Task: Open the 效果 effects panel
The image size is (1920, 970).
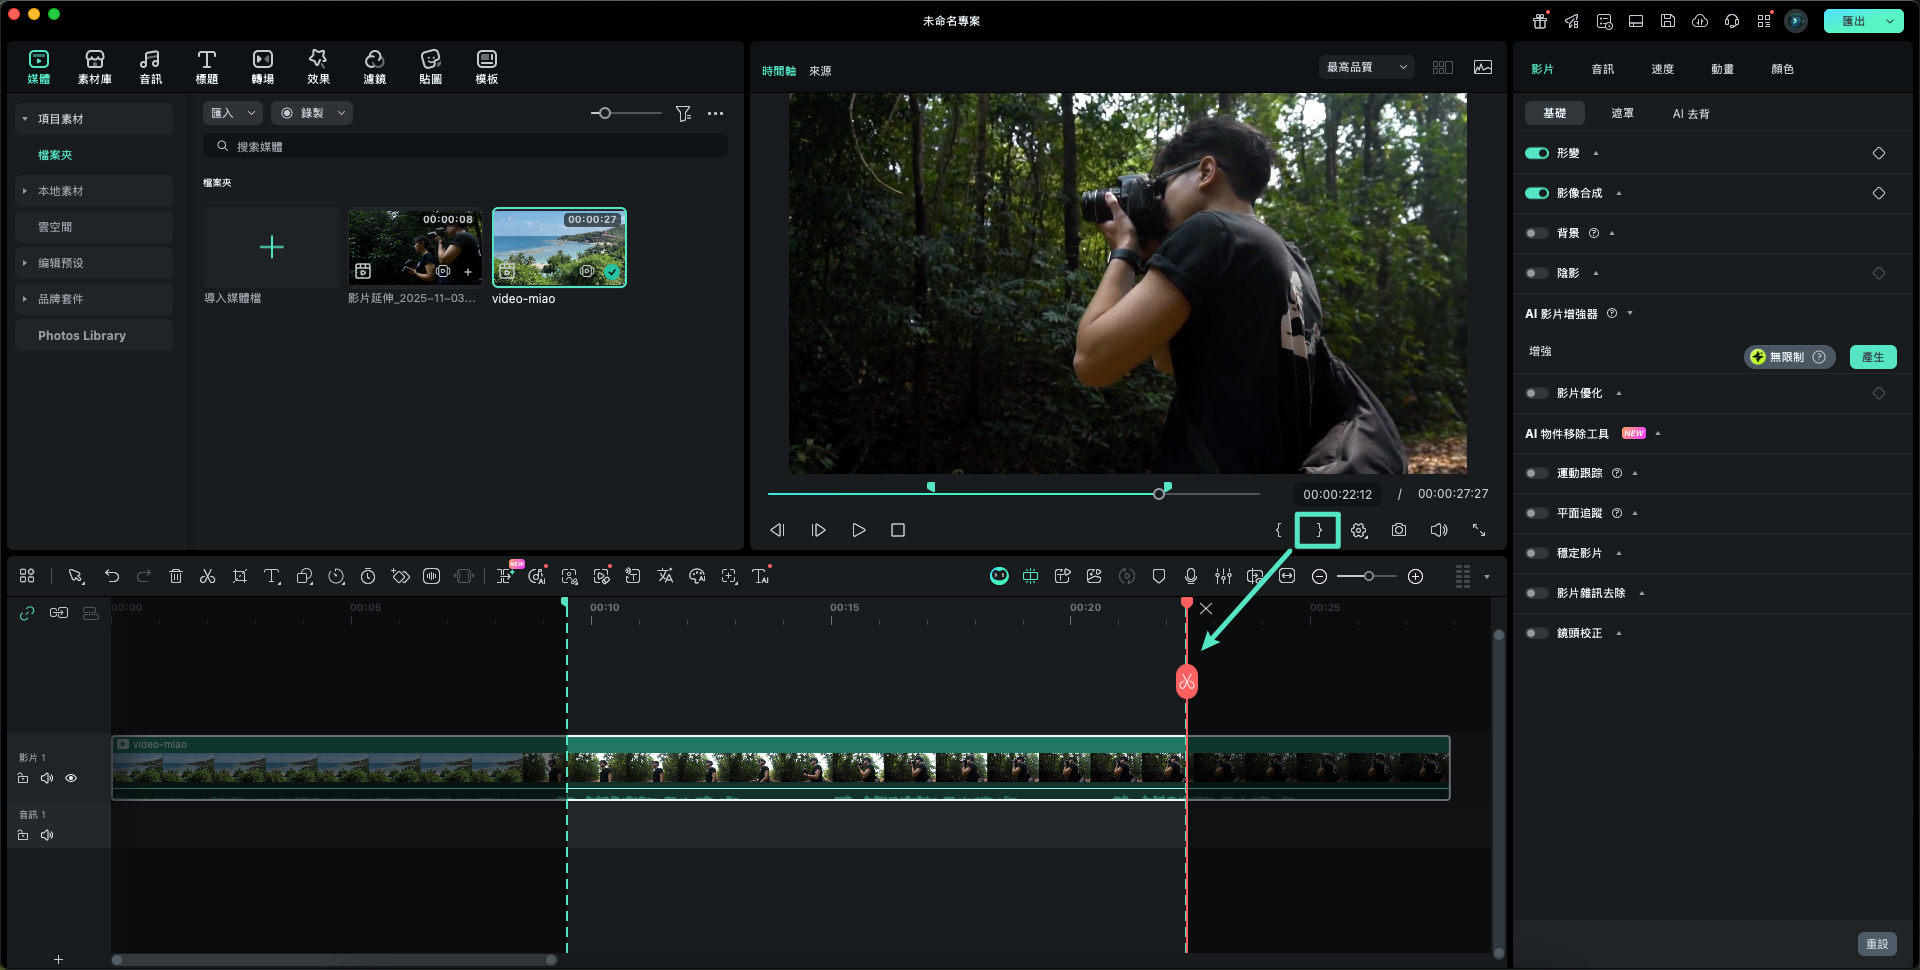Action: (x=318, y=67)
